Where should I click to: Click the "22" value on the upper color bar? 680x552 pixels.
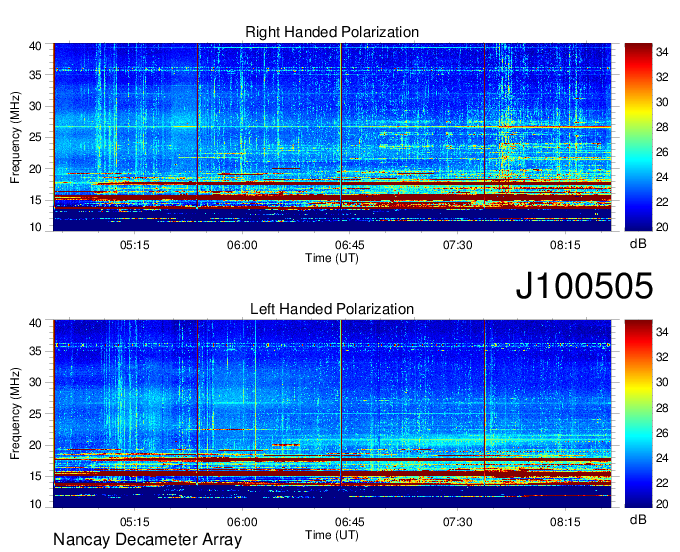(x=662, y=202)
